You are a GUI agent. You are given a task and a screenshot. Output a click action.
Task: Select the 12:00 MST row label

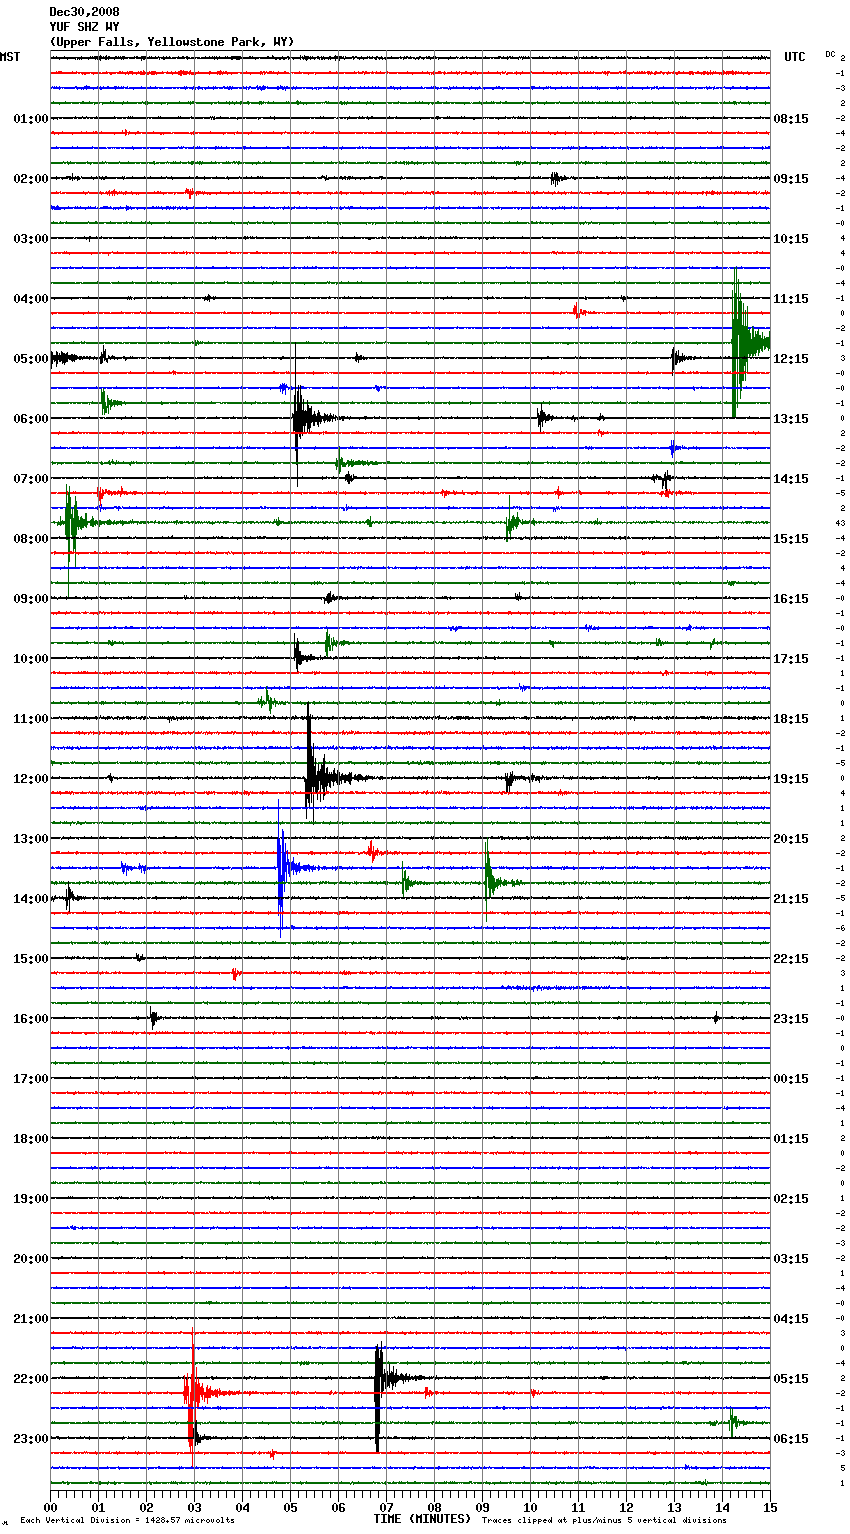click(x=30, y=779)
